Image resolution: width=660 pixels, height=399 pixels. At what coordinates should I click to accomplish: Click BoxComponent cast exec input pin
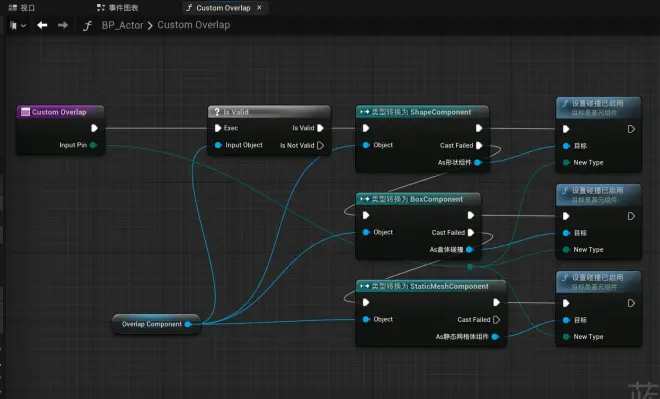click(366, 215)
